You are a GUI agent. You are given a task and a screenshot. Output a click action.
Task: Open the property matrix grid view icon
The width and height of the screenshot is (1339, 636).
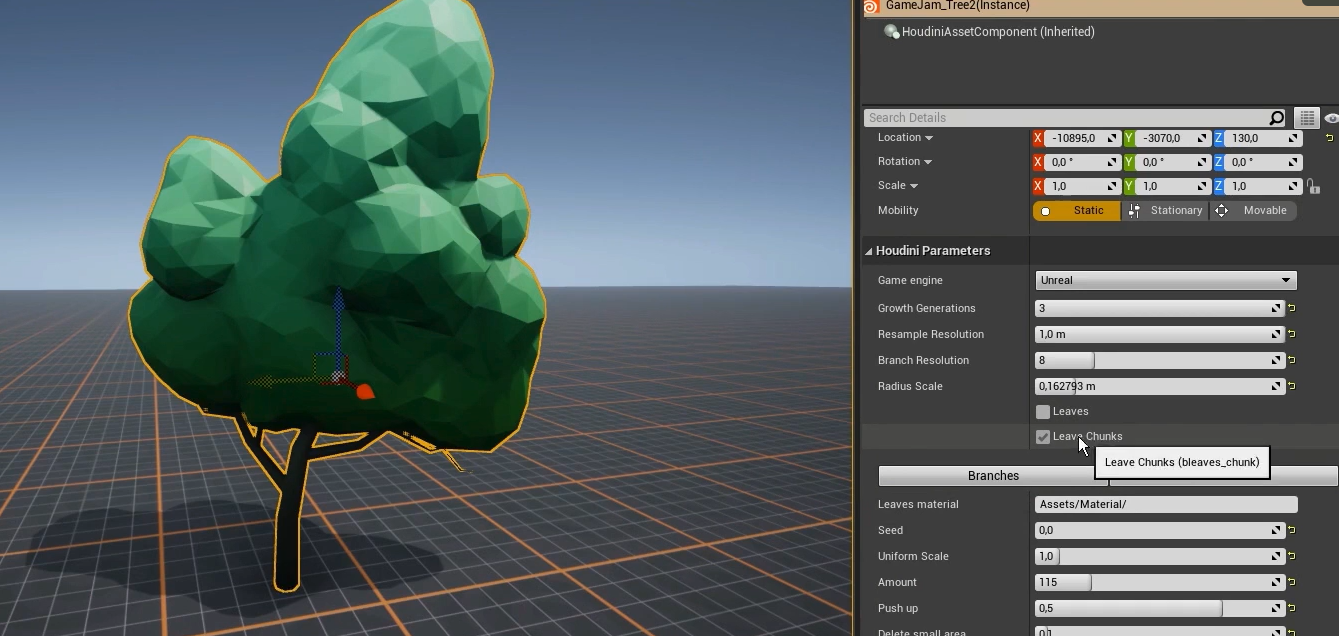(1307, 118)
